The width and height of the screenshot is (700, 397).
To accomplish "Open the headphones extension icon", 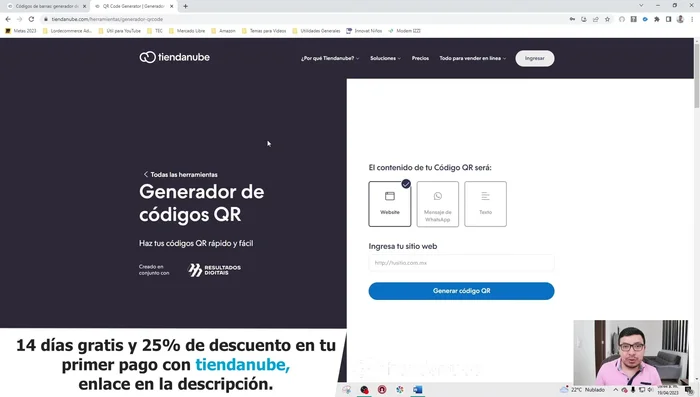I will pos(622,19).
